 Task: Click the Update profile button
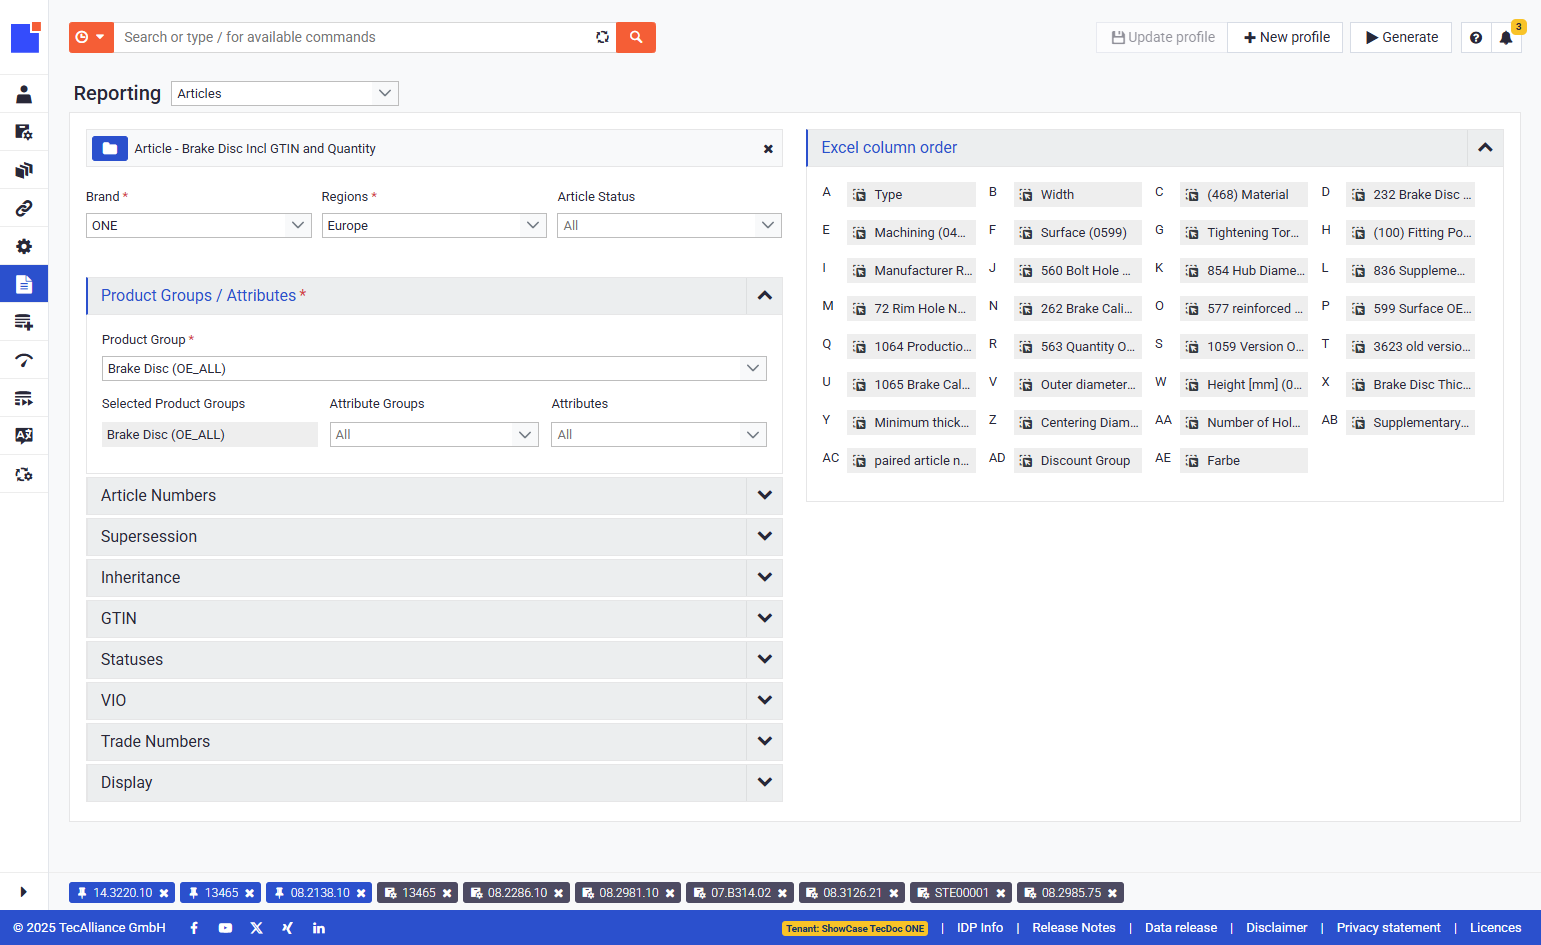point(1162,37)
